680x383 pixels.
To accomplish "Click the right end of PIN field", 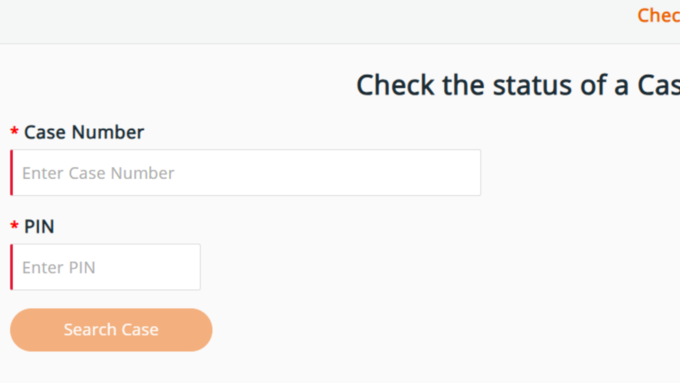I will [x=191, y=267].
